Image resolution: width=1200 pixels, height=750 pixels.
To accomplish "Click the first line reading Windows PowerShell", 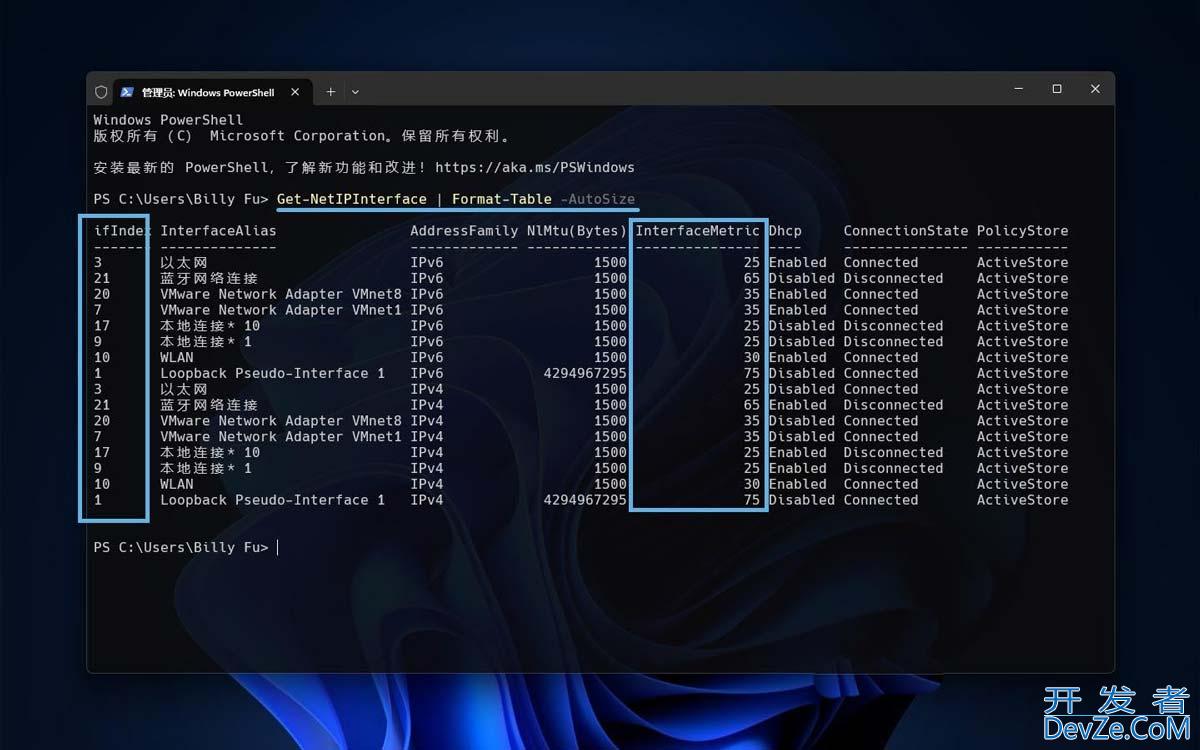I will pyautogui.click(x=168, y=120).
